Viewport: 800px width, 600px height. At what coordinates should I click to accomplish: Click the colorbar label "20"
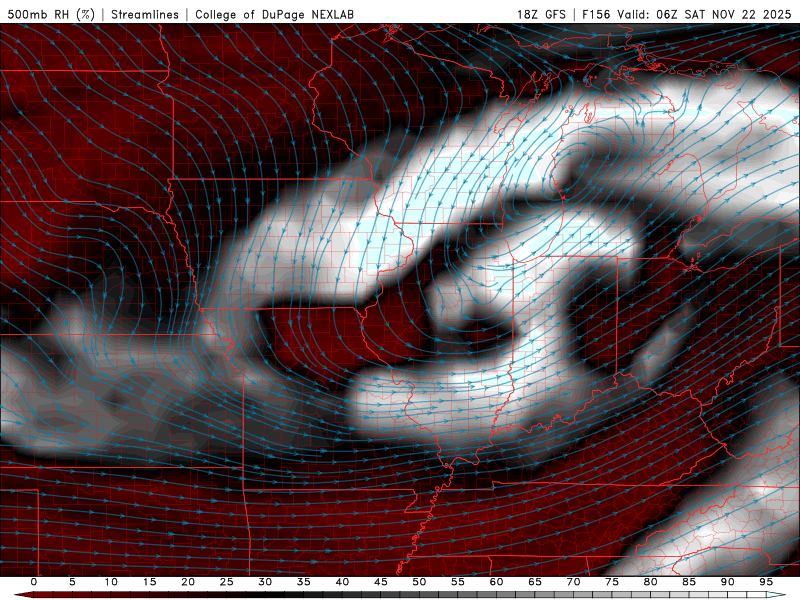188,582
